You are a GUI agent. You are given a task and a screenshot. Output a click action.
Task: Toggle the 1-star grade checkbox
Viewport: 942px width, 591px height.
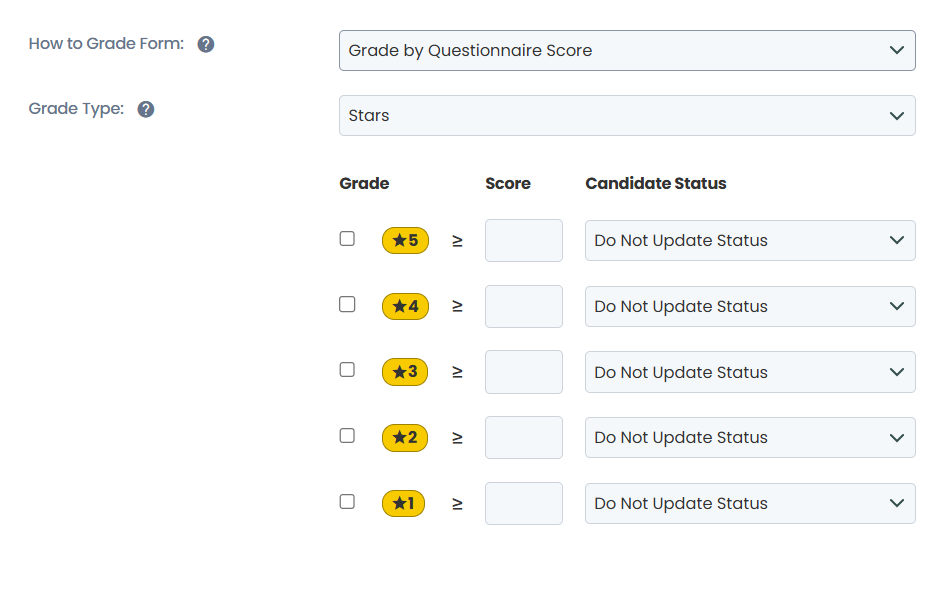click(x=347, y=502)
